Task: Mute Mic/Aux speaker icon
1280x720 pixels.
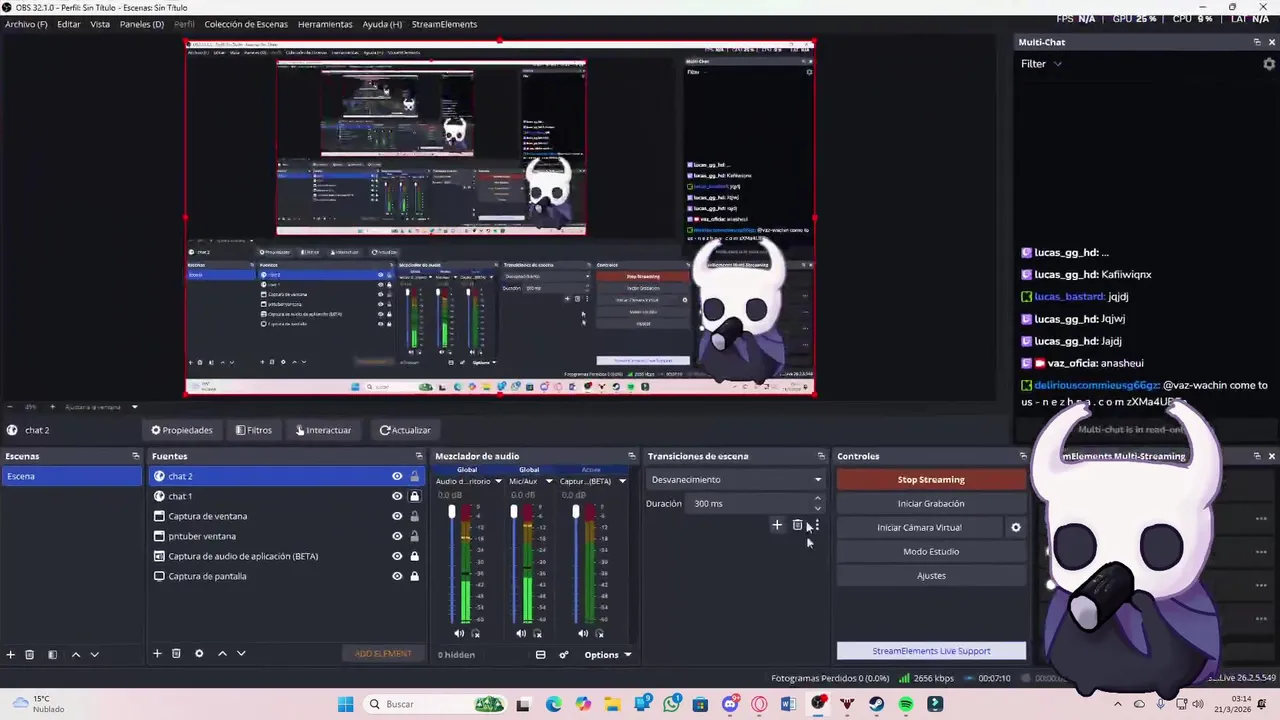Action: click(x=521, y=633)
